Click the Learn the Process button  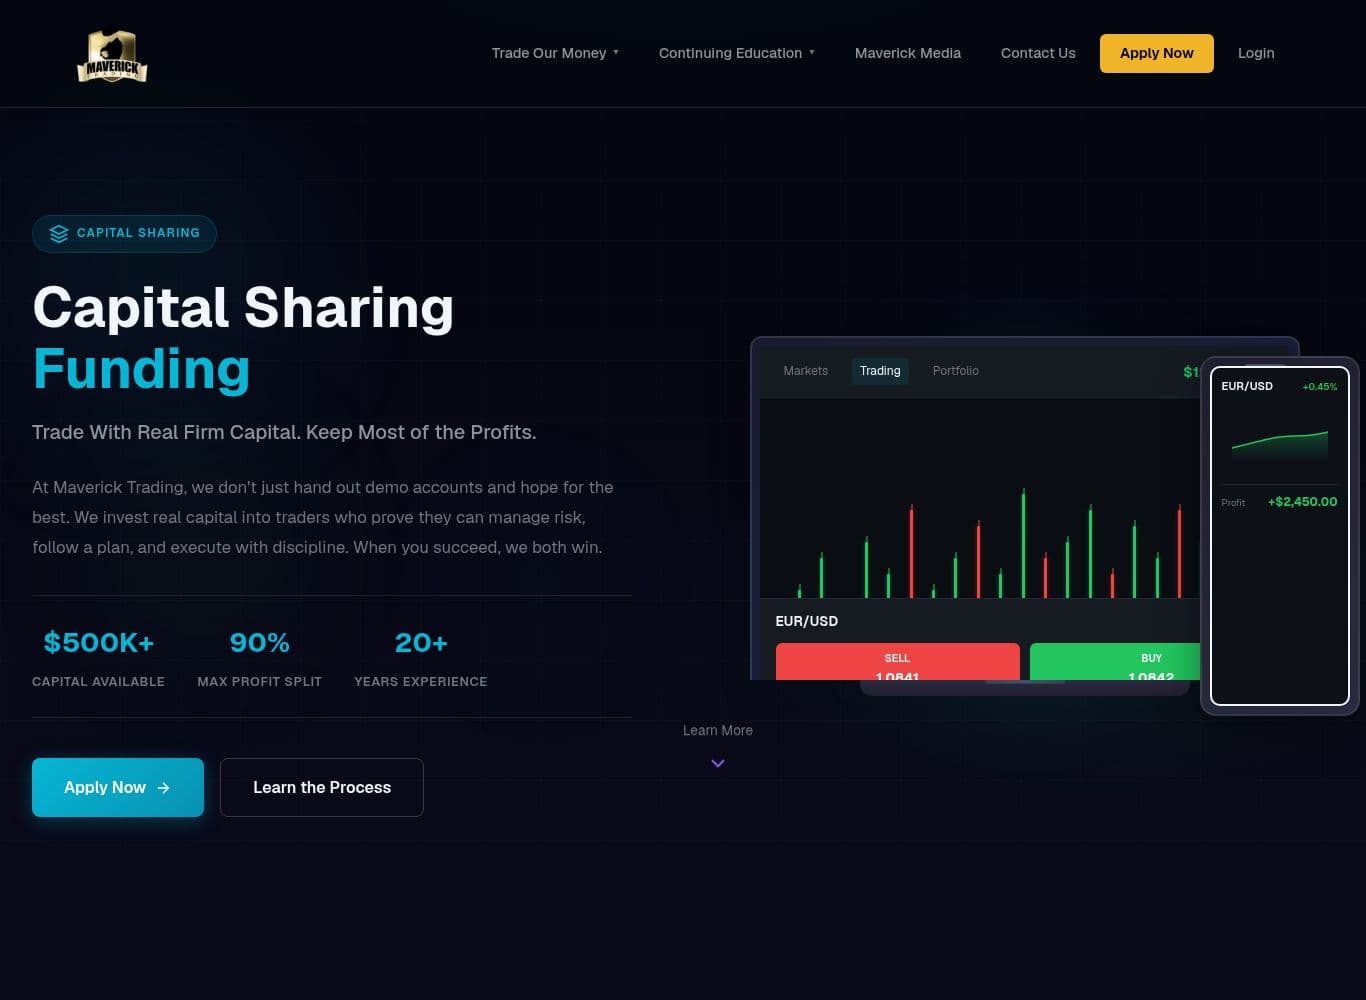click(x=322, y=787)
